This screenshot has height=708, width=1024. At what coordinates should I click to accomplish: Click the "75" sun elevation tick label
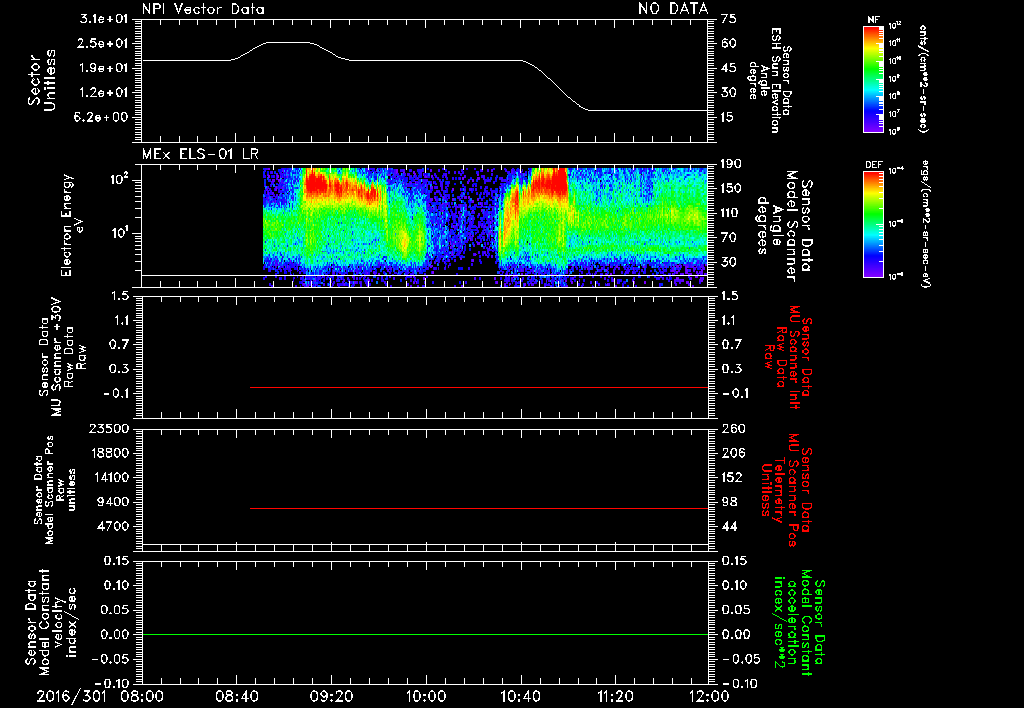click(729, 19)
